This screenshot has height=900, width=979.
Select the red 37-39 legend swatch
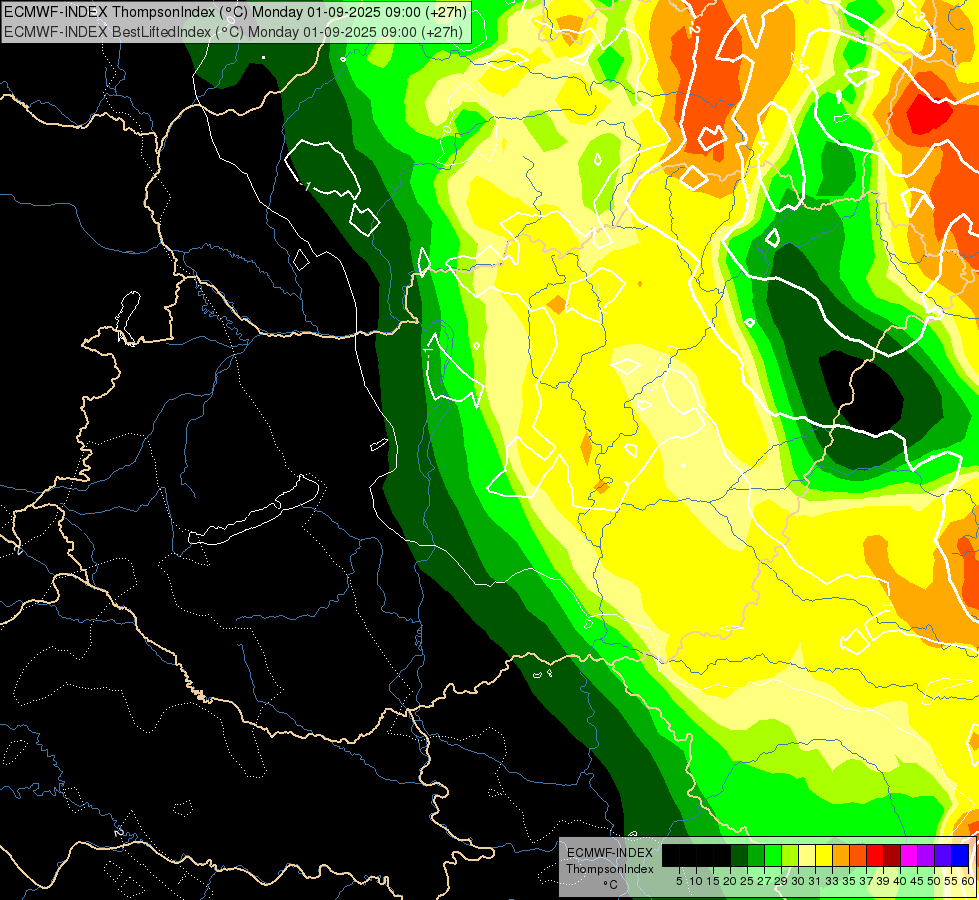(875, 855)
